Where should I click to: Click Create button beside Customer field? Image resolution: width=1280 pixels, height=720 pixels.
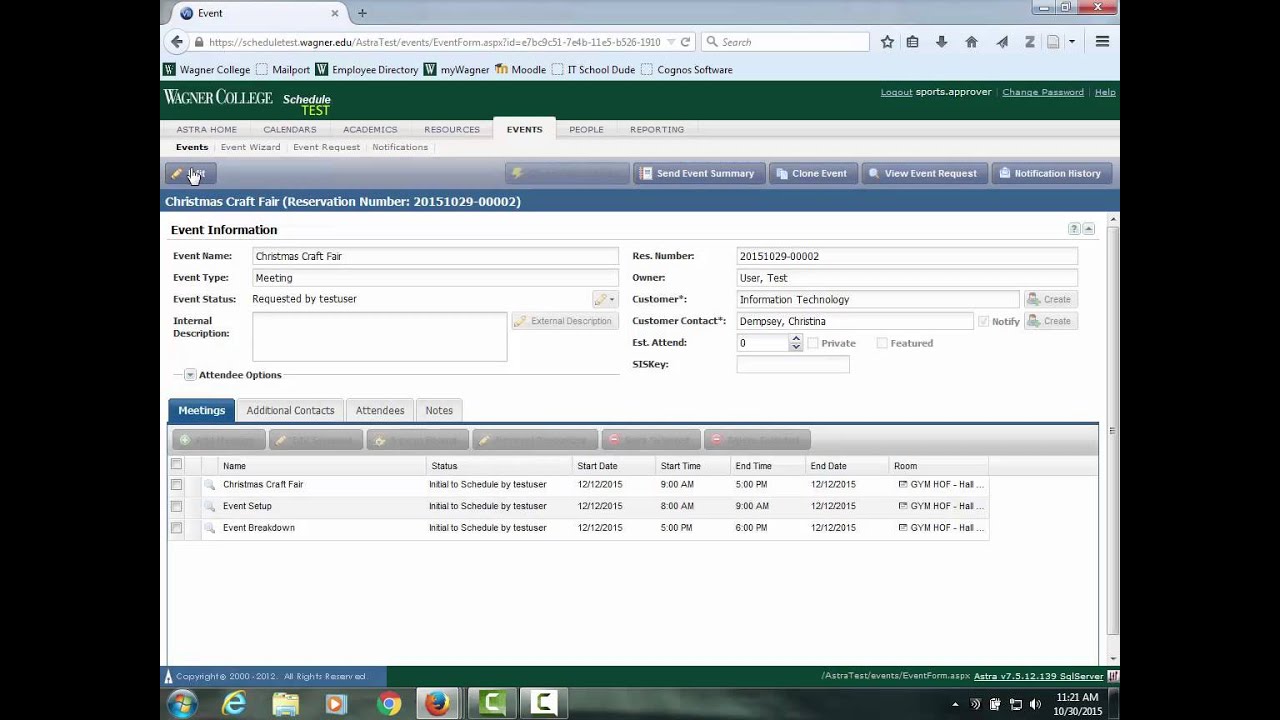(1050, 299)
